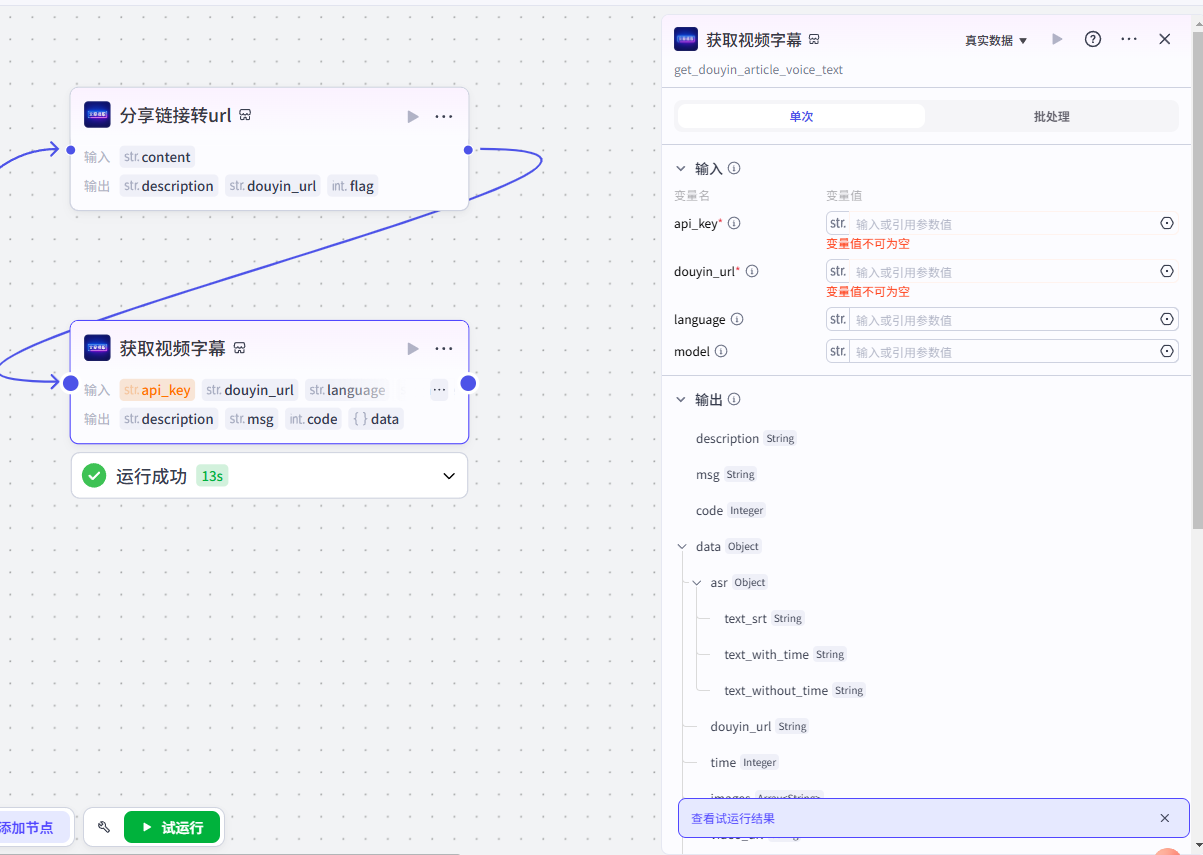The height and width of the screenshot is (855, 1203).
Task: Click the api_key variable reference picker icon
Action: coord(1166,223)
